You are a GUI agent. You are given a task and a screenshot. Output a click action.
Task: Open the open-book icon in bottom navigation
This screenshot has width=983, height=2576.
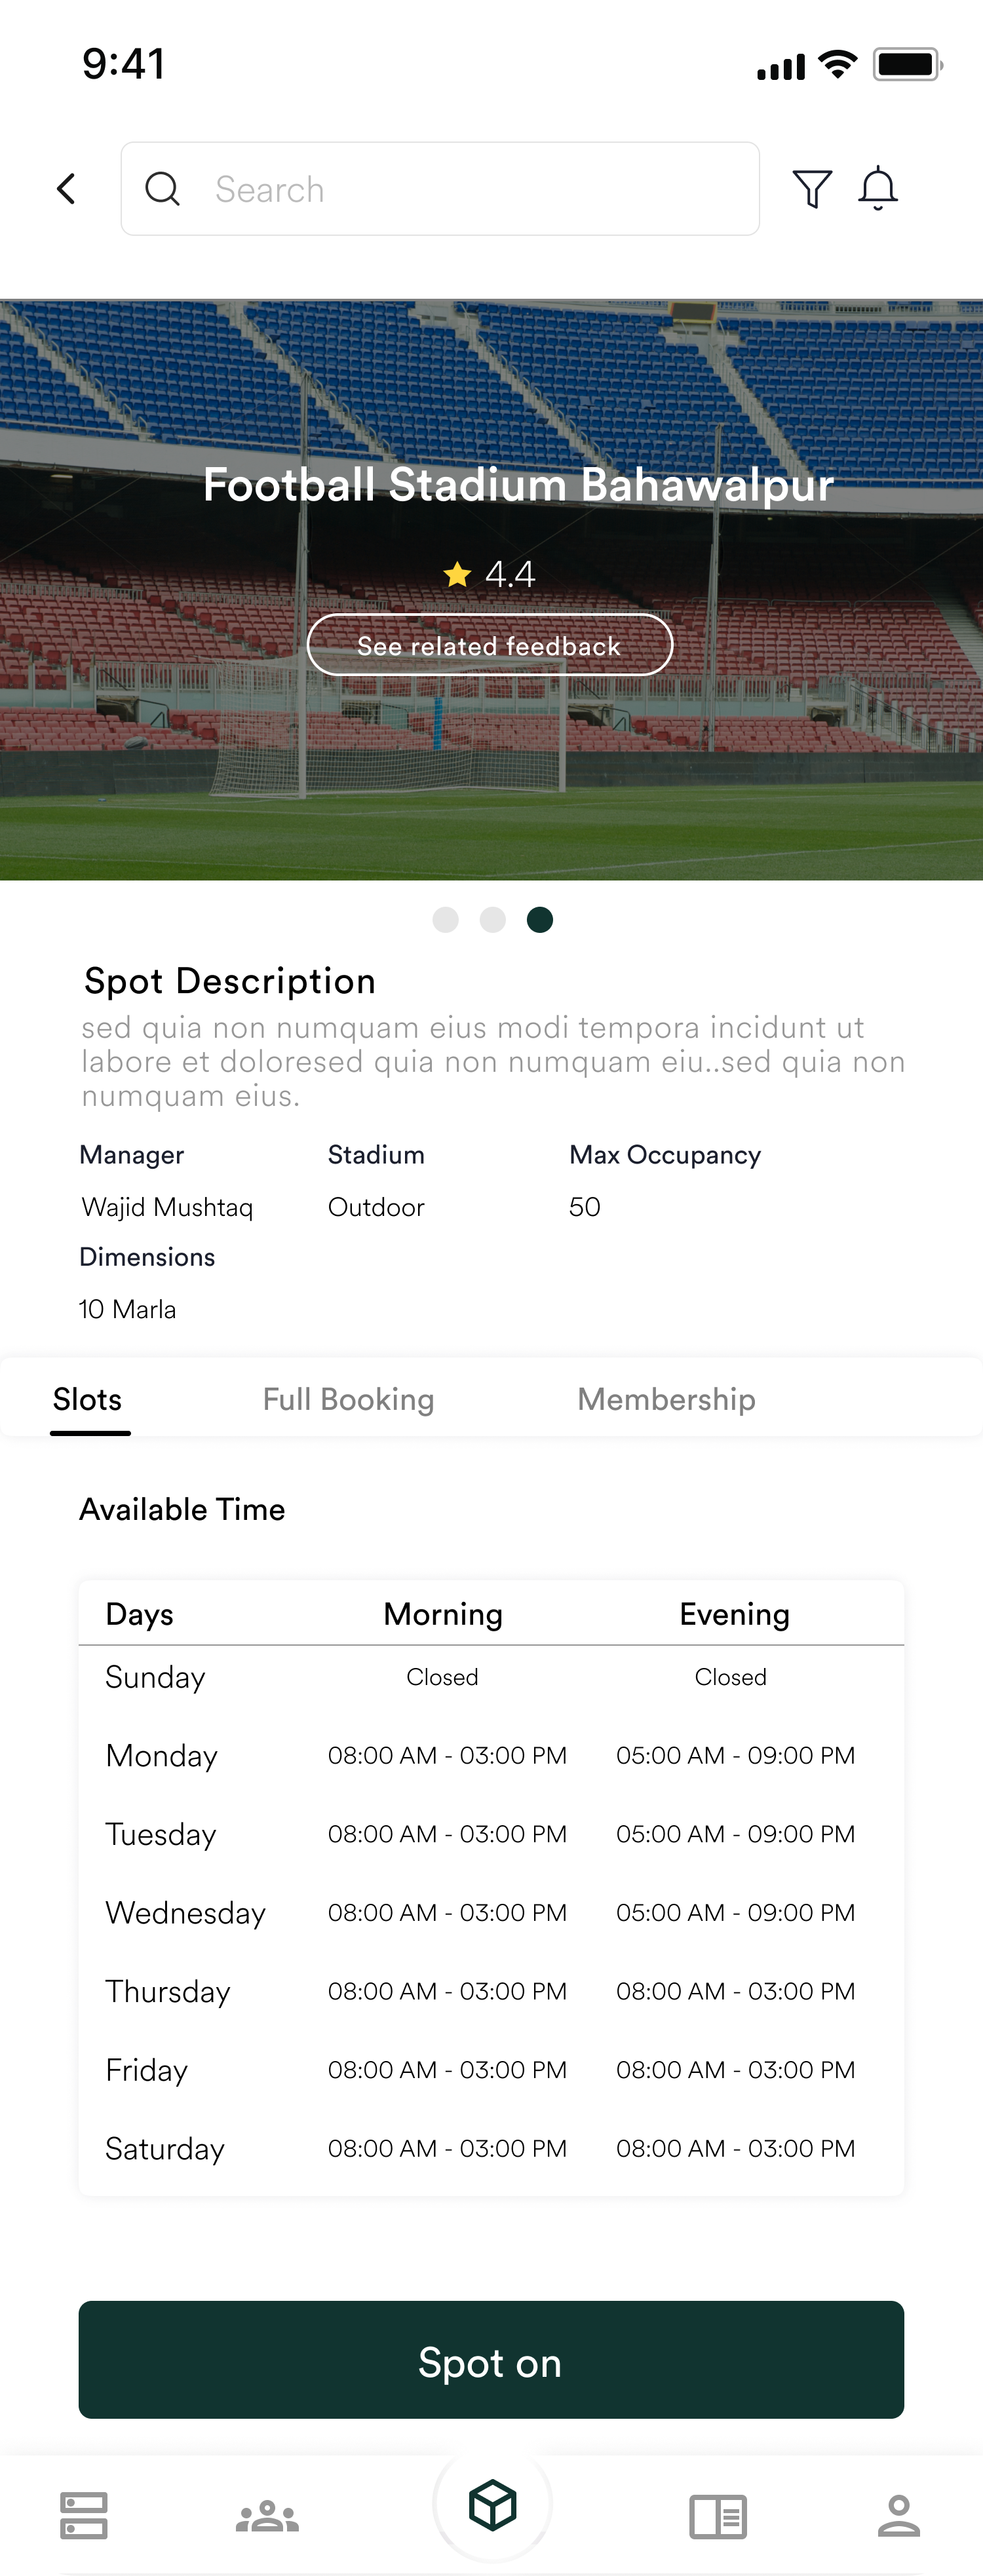[x=717, y=2516]
